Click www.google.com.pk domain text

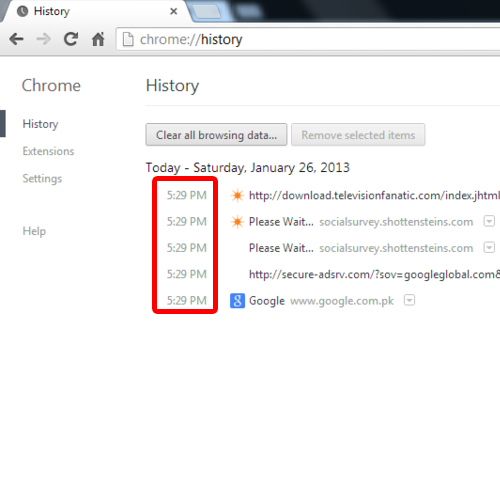coord(342,301)
